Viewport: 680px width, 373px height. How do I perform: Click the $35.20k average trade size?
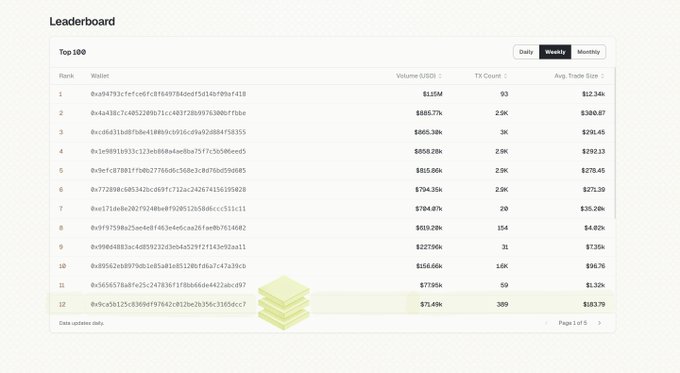pyautogui.click(x=593, y=209)
